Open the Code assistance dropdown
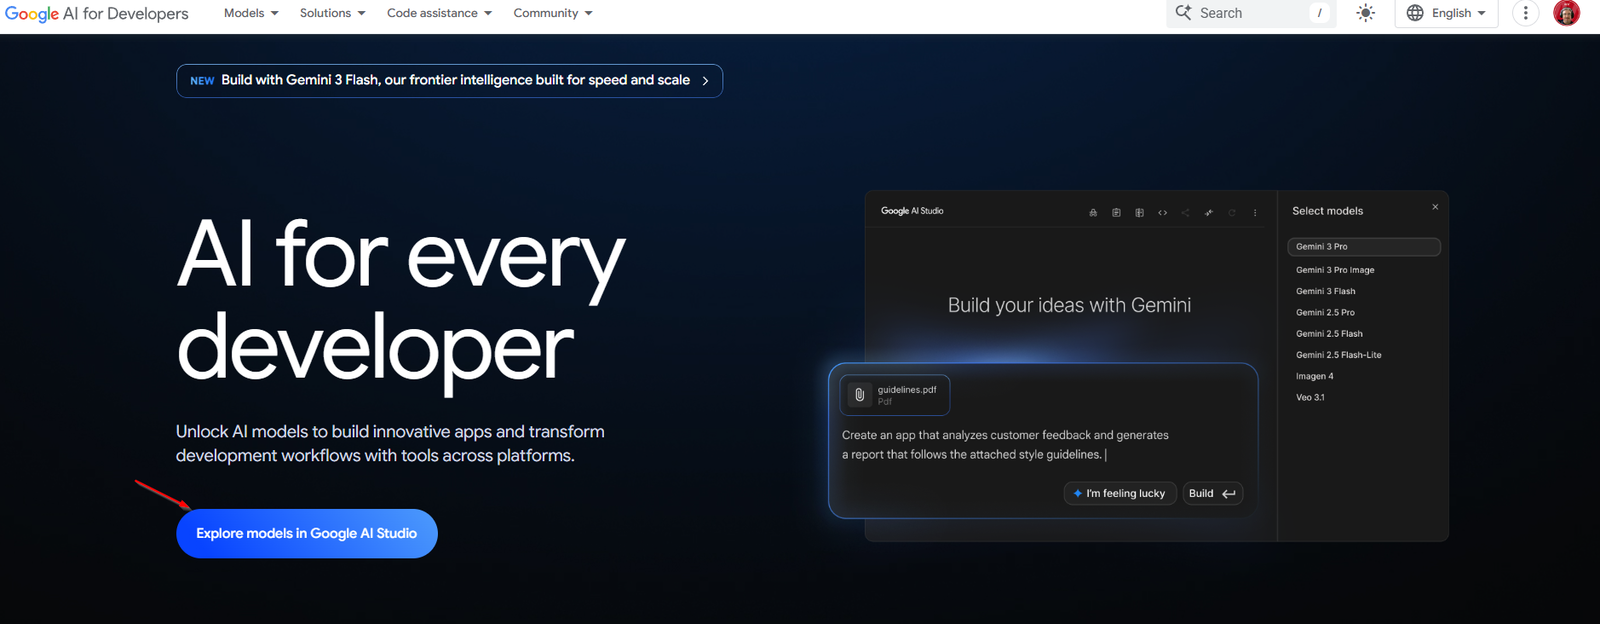The height and width of the screenshot is (624, 1600). pos(439,13)
